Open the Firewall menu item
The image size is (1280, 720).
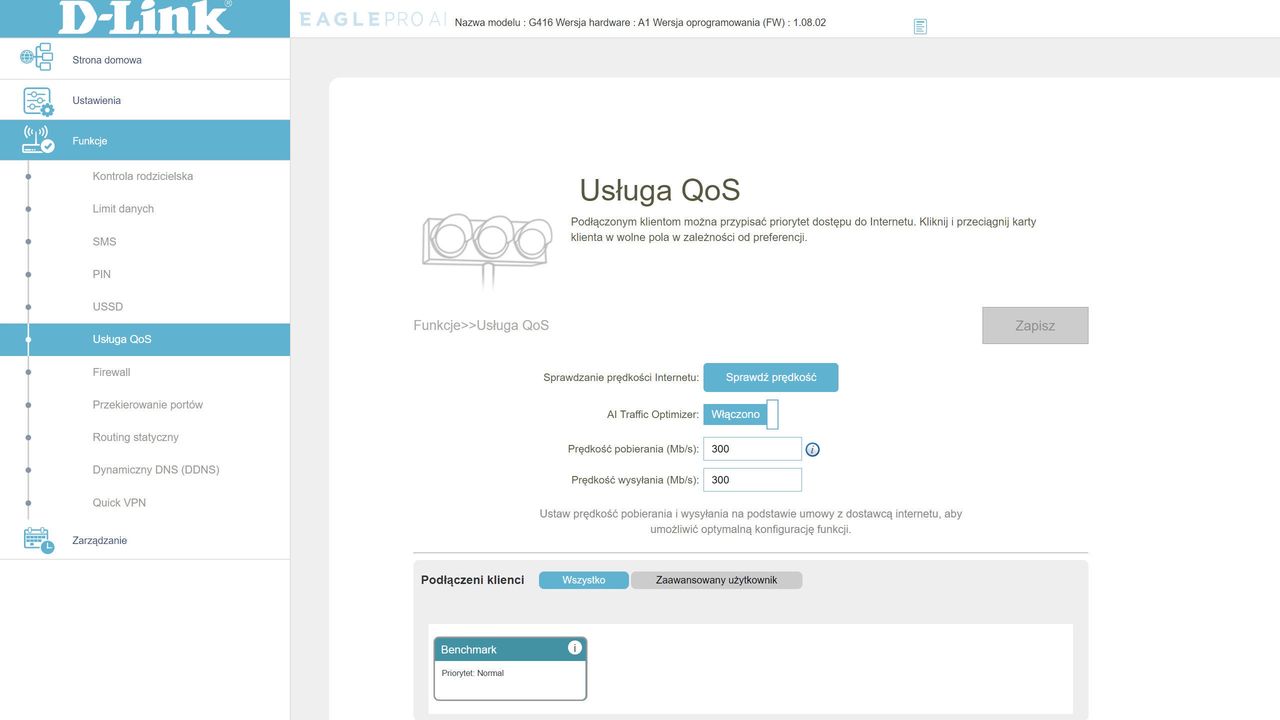[x=112, y=372]
